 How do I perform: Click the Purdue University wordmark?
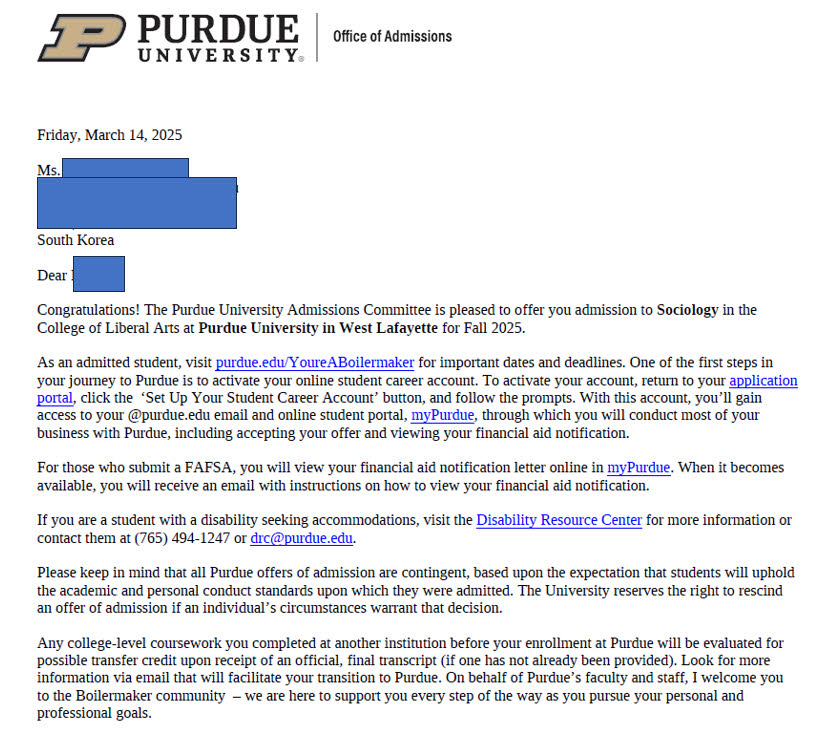(219, 38)
